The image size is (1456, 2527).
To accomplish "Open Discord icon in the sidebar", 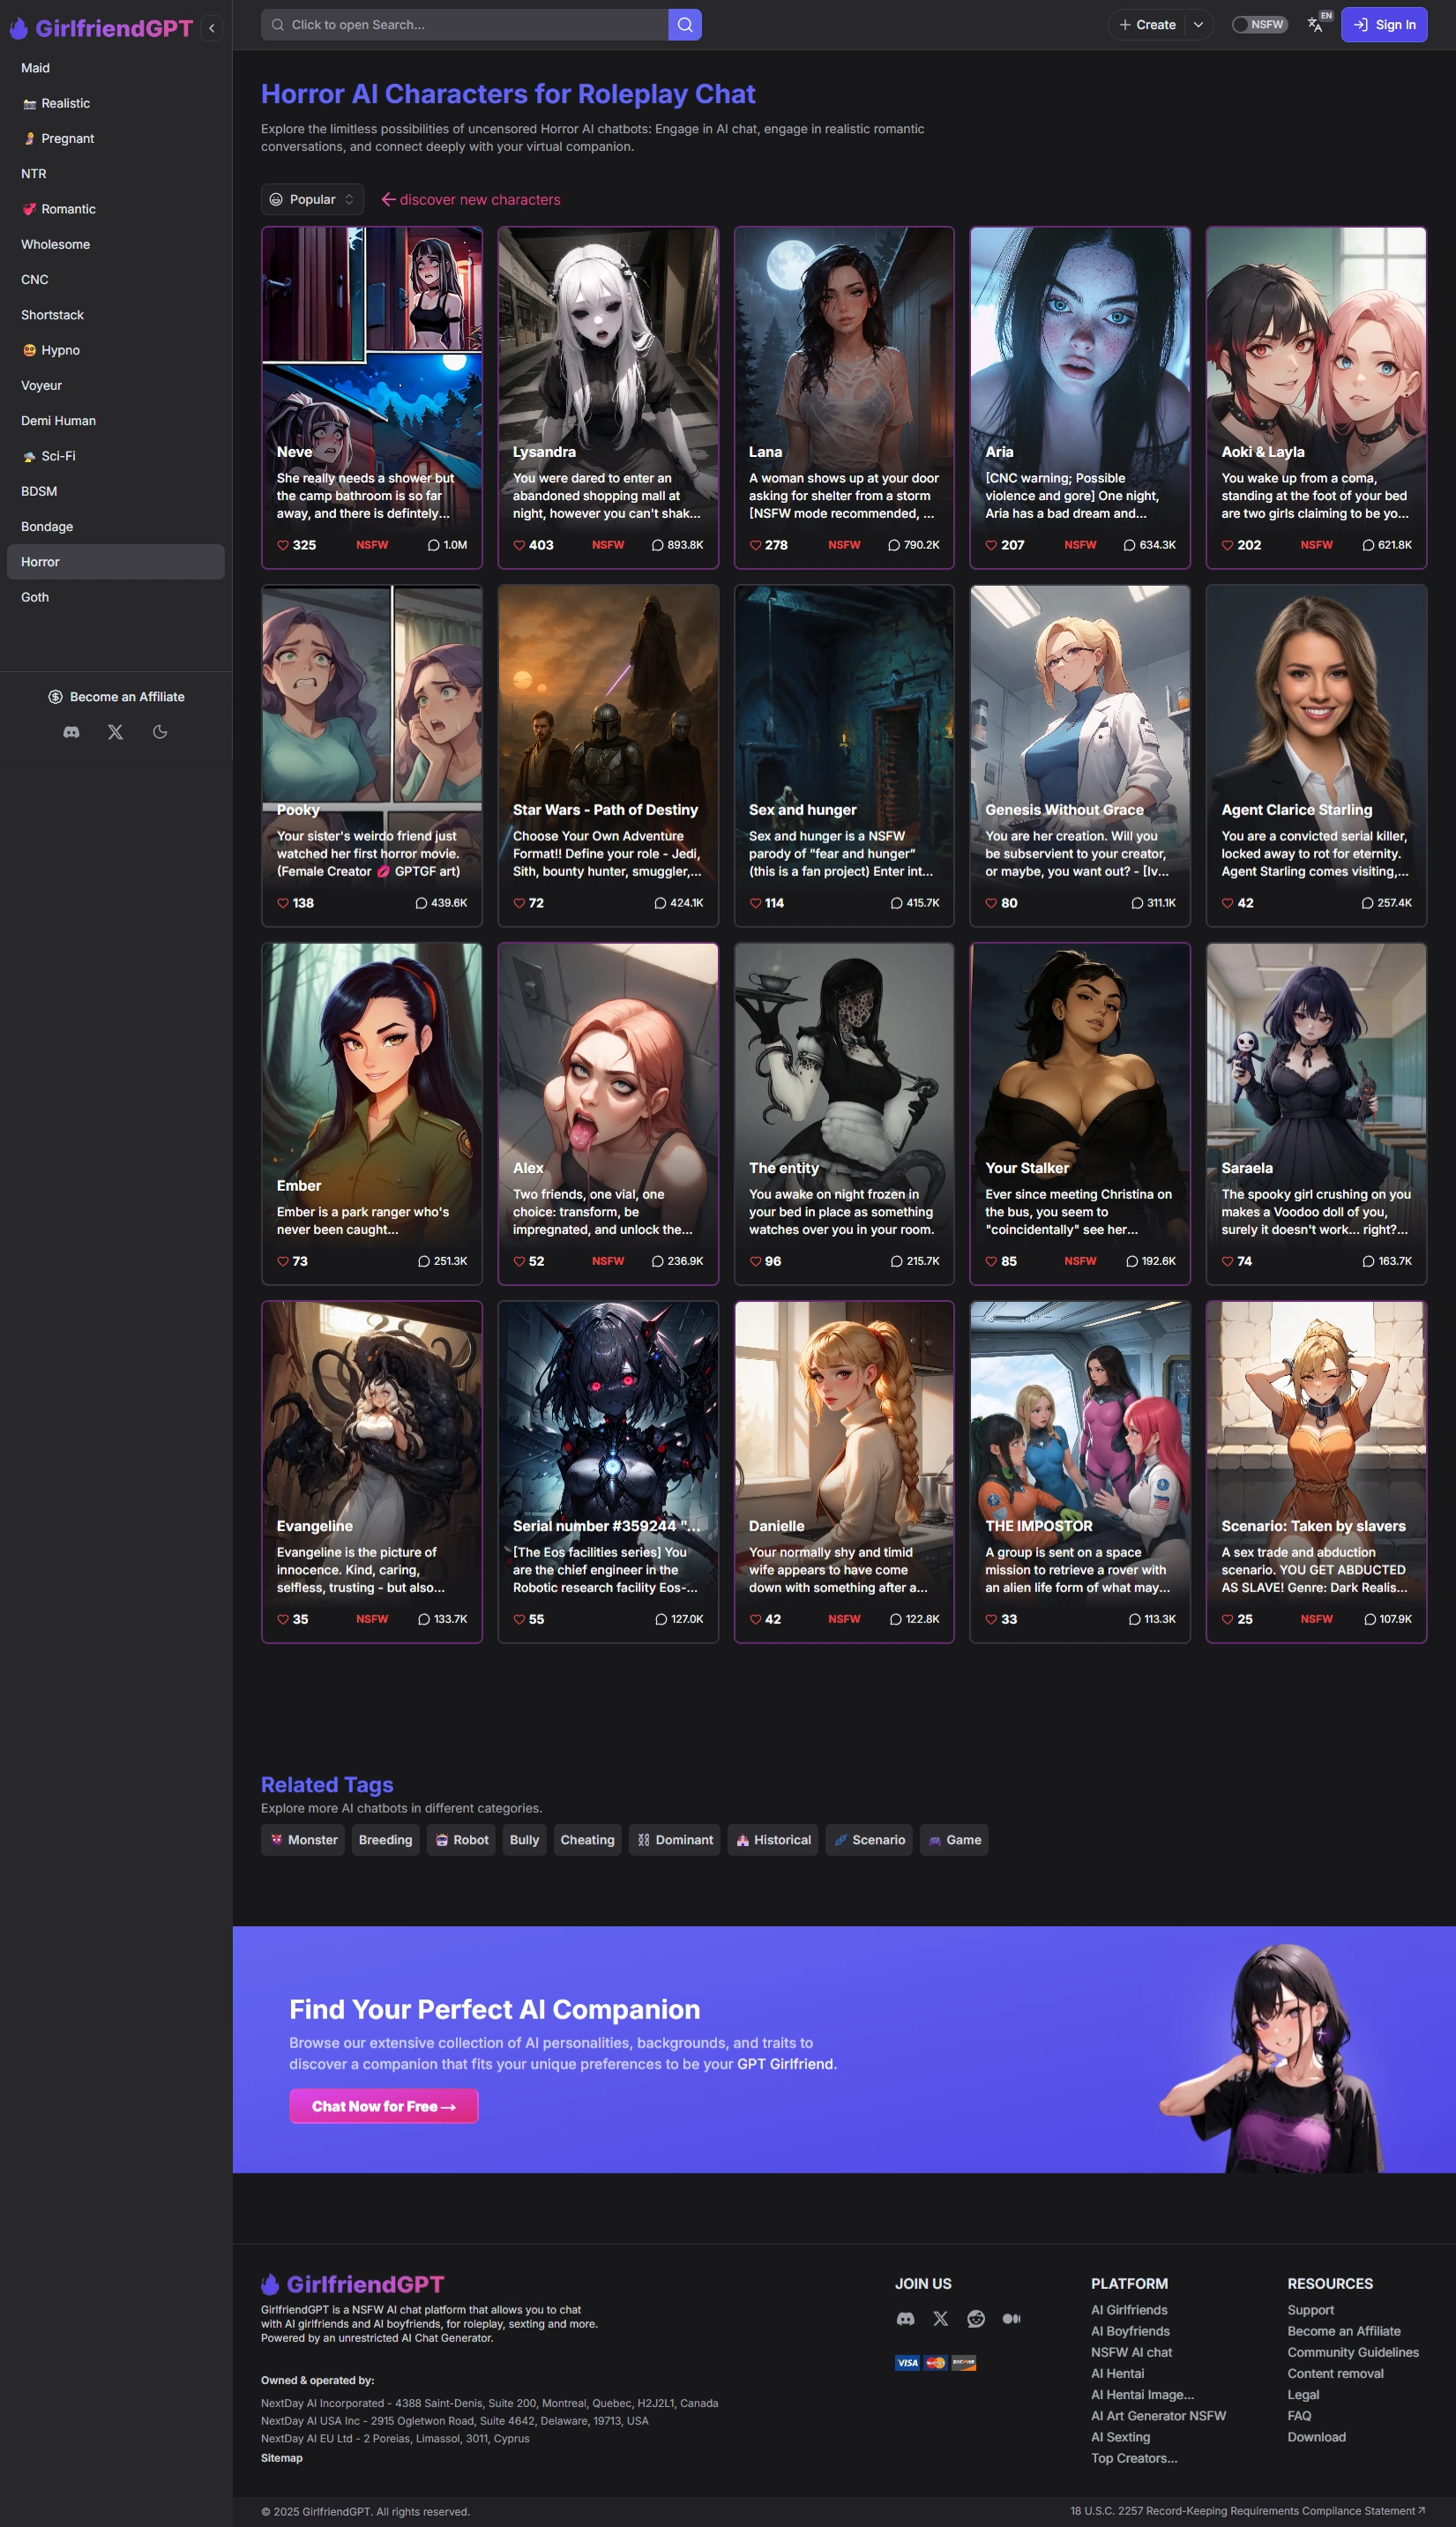I will coord(71,732).
